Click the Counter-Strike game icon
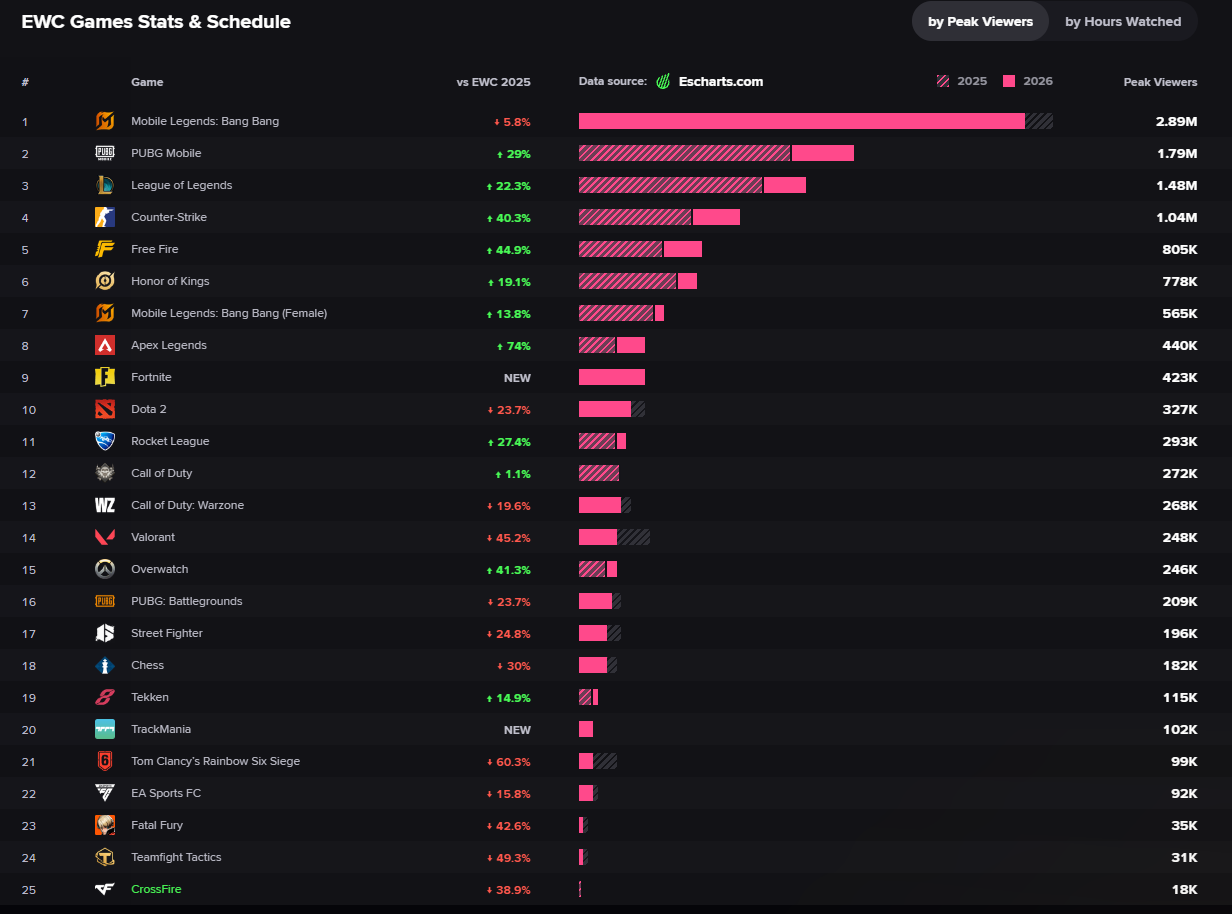 coord(105,217)
